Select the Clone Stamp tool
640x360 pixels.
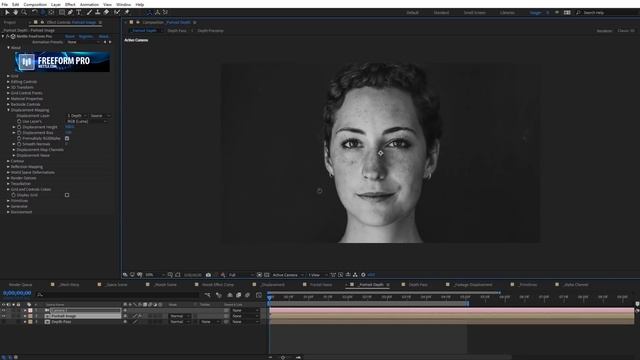pos(98,13)
